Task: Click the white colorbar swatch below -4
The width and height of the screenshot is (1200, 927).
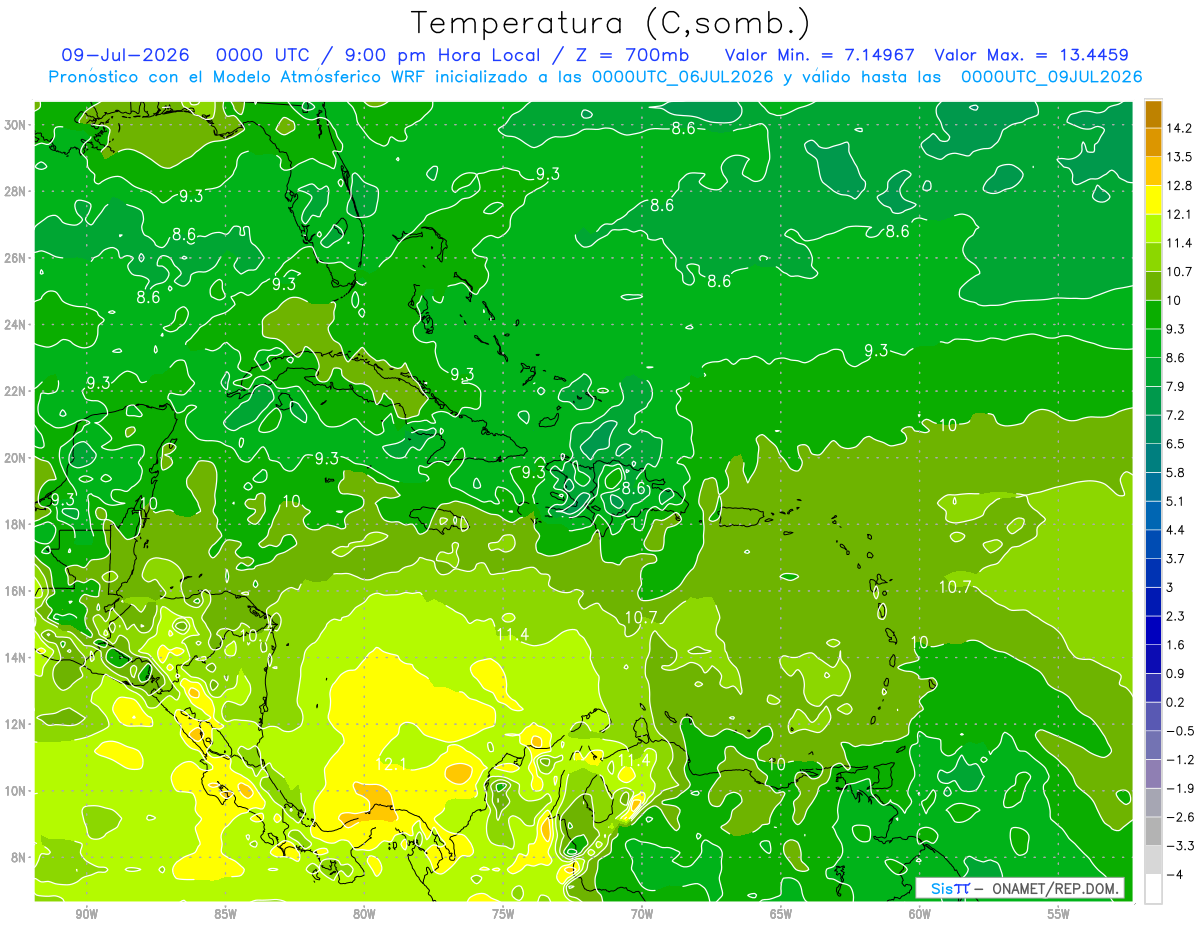Action: pyautogui.click(x=1153, y=889)
